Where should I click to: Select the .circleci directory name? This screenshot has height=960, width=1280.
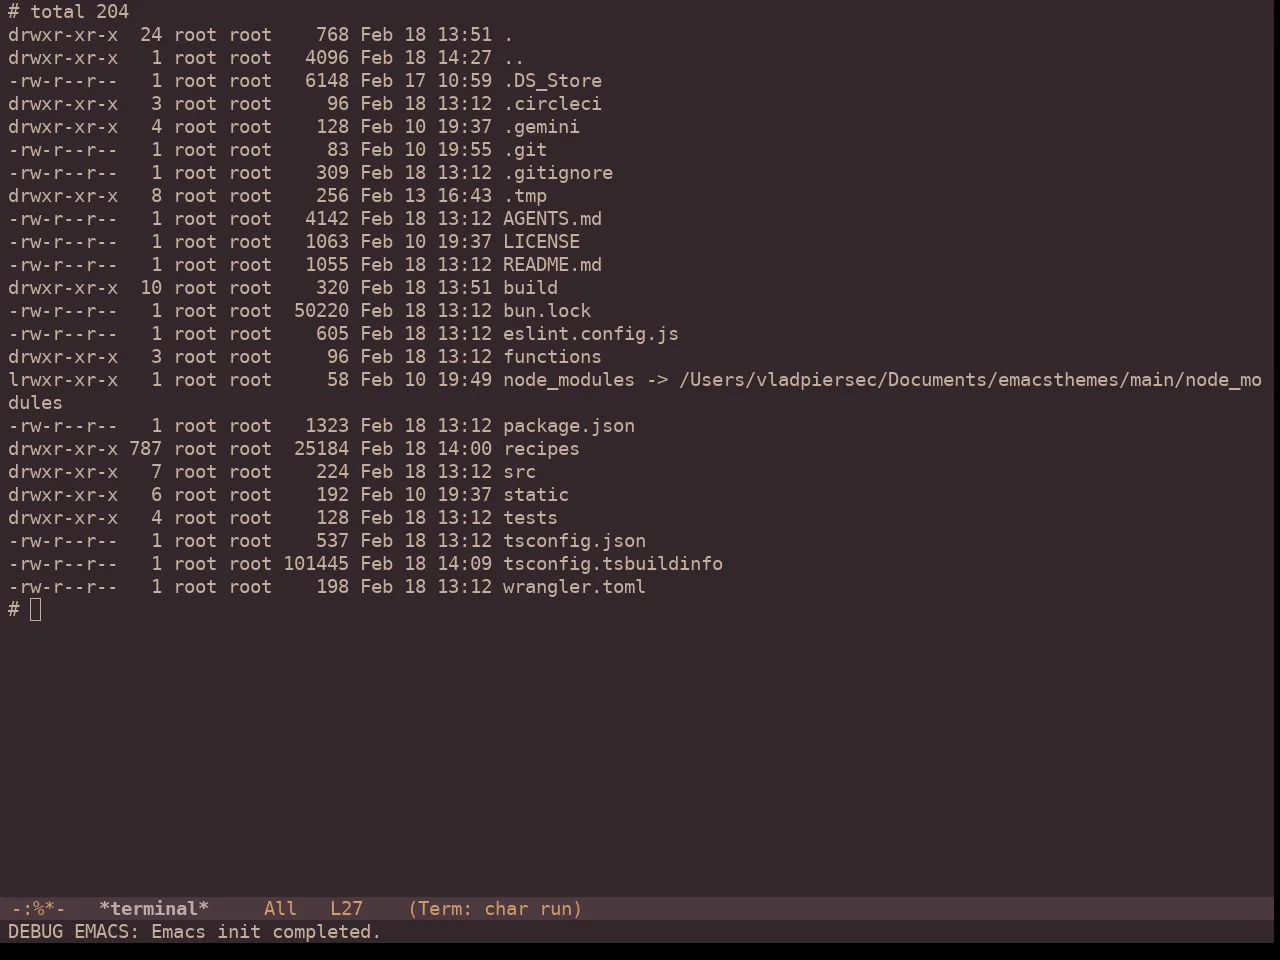[x=552, y=104]
